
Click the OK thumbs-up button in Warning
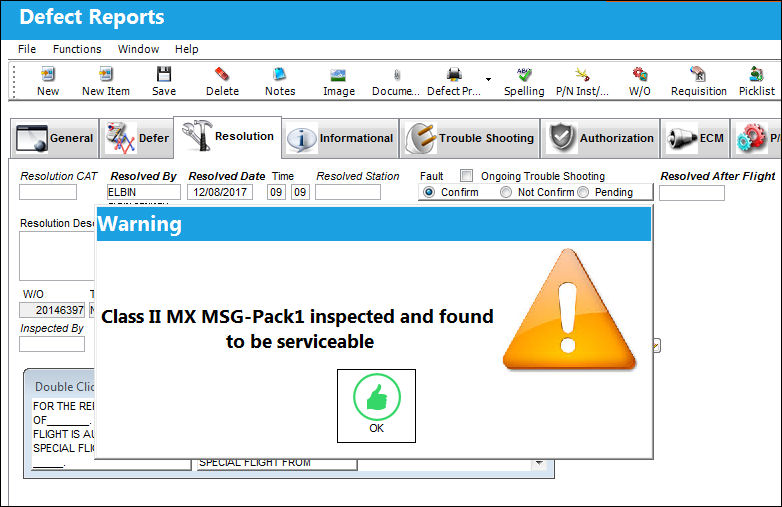click(x=376, y=406)
